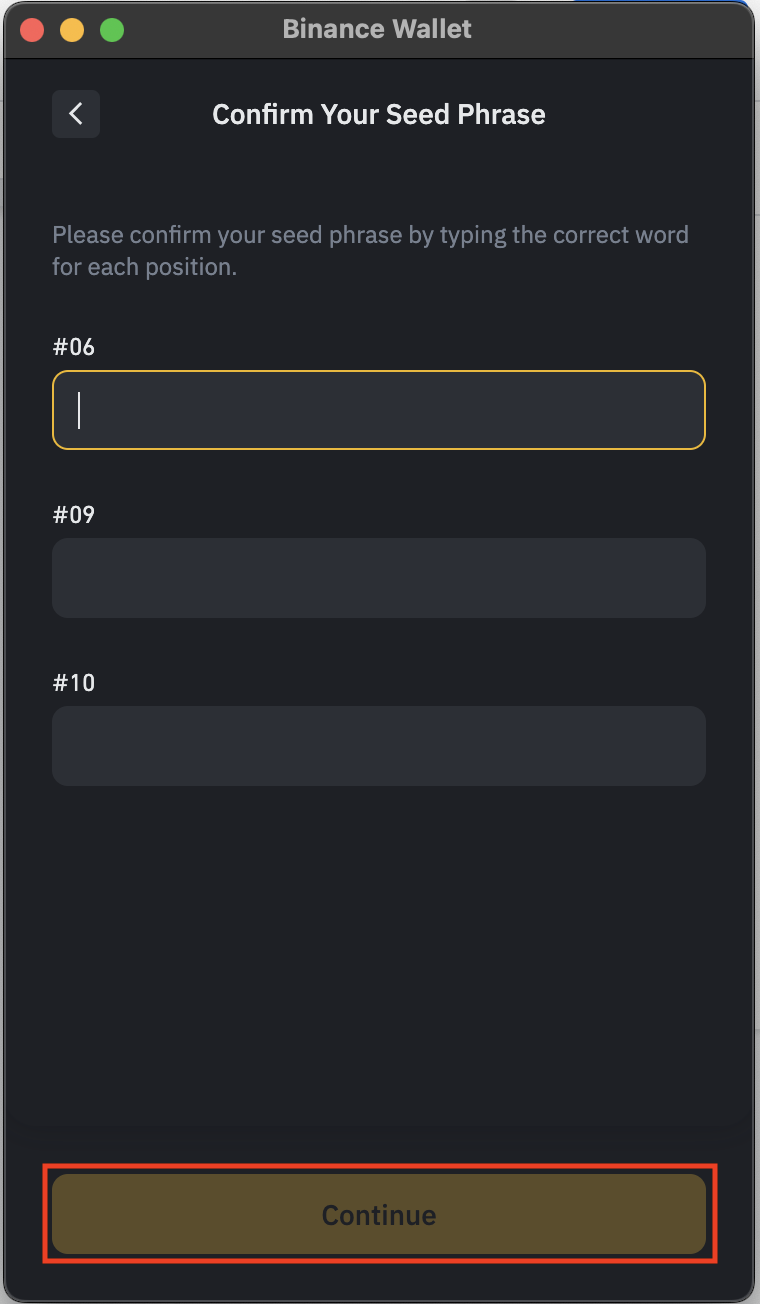Viewport: 760px width, 1304px height.
Task: Minimize the window with the yellow button
Action: [x=72, y=30]
